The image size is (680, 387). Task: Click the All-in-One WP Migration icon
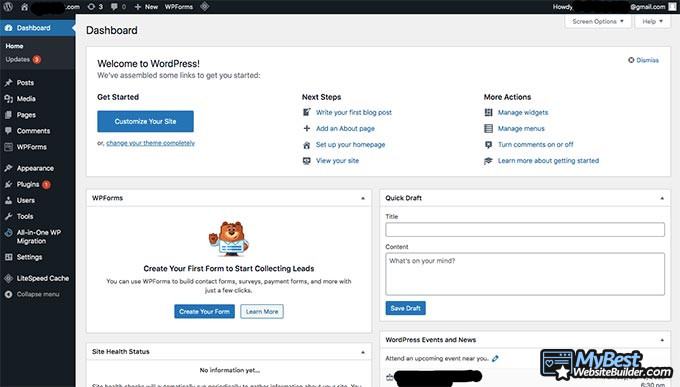point(8,233)
